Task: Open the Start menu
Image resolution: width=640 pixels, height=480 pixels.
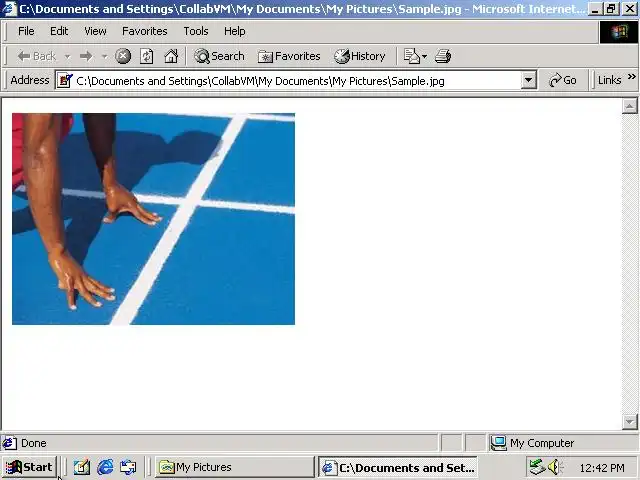Action: 29,467
